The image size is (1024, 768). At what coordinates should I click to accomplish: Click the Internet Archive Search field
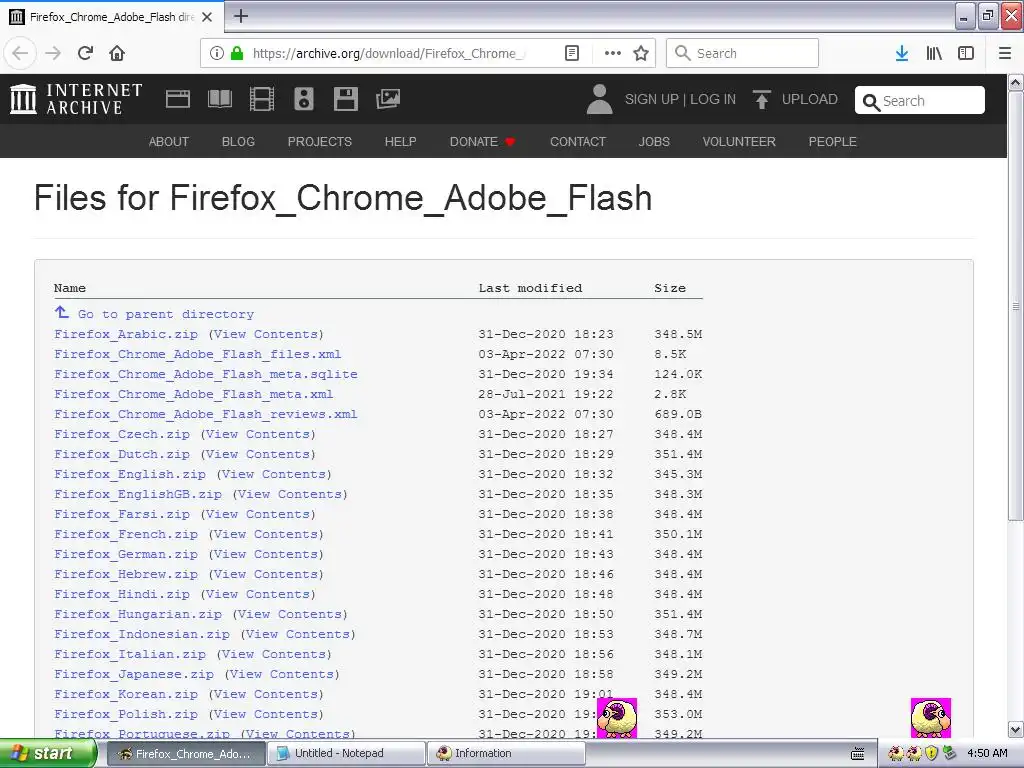(920, 101)
